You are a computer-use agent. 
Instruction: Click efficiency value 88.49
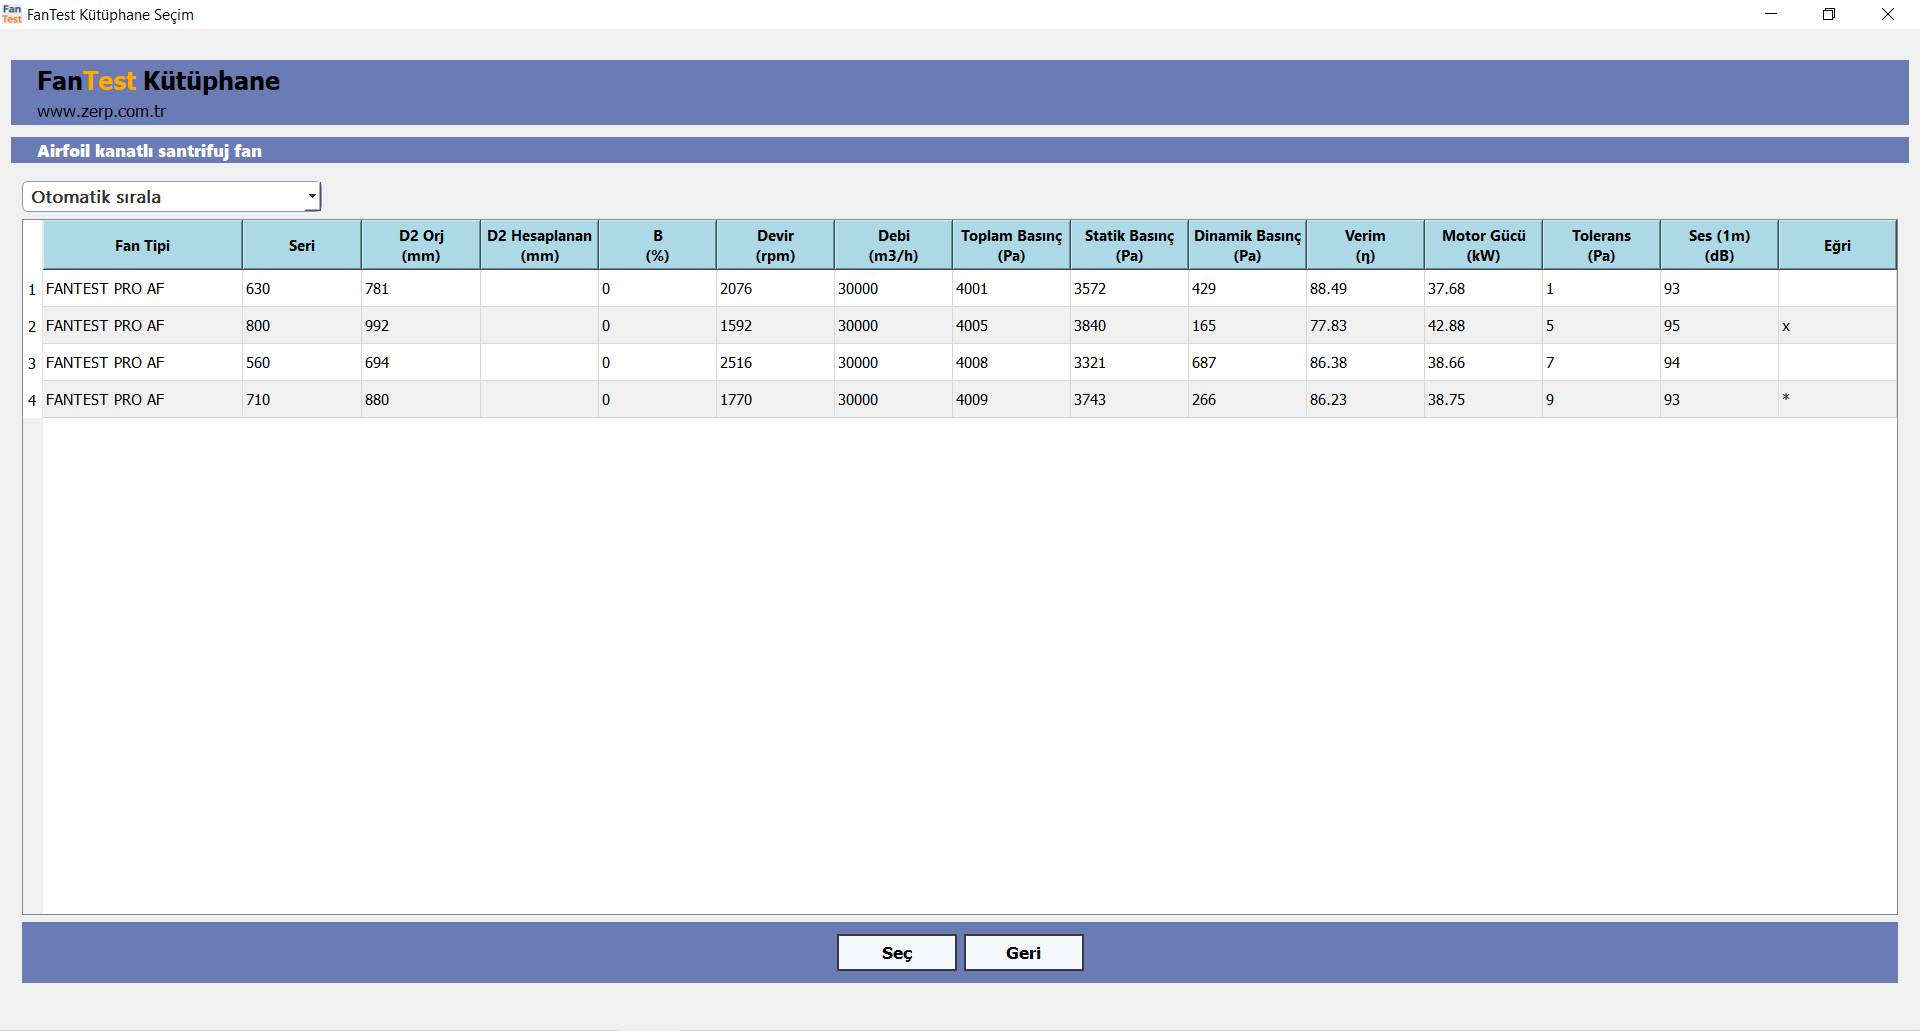pyautogui.click(x=1328, y=289)
